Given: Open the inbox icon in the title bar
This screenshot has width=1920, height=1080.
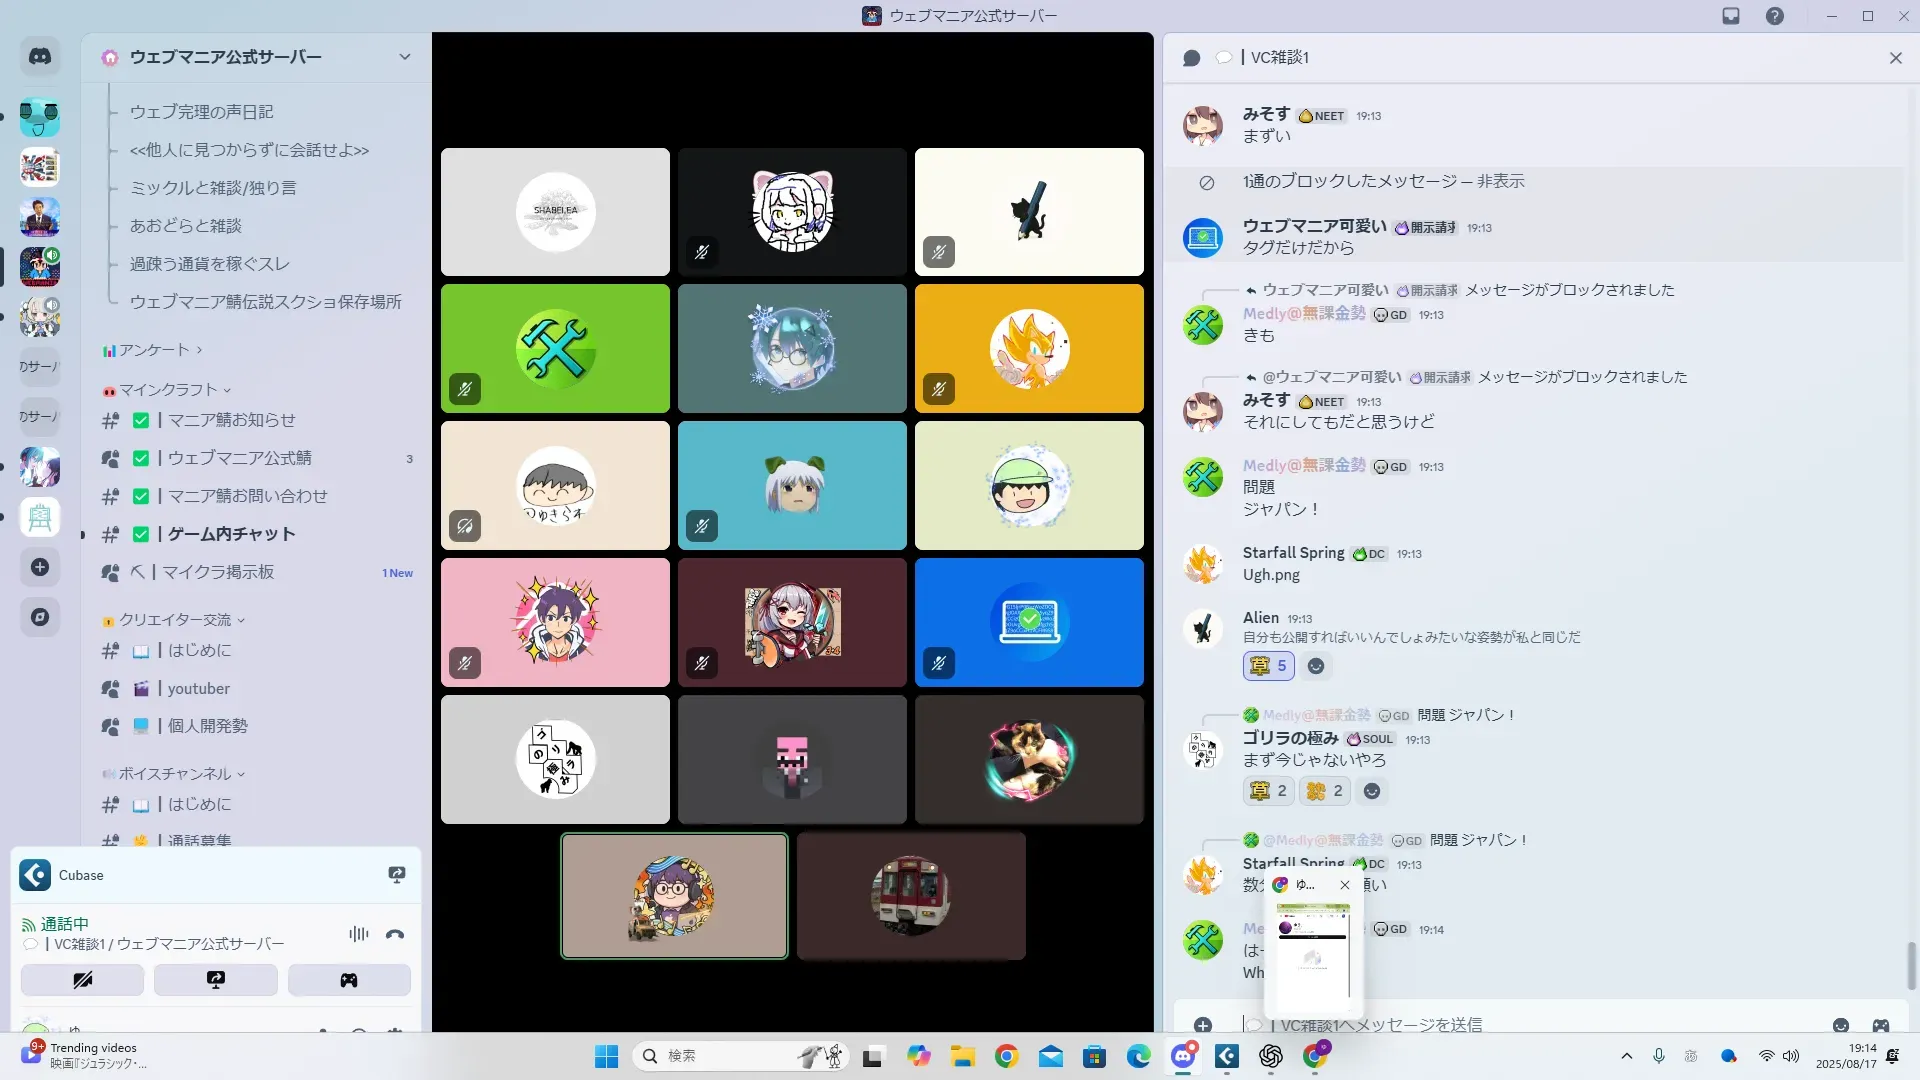Looking at the screenshot, I should pyautogui.click(x=1730, y=16).
